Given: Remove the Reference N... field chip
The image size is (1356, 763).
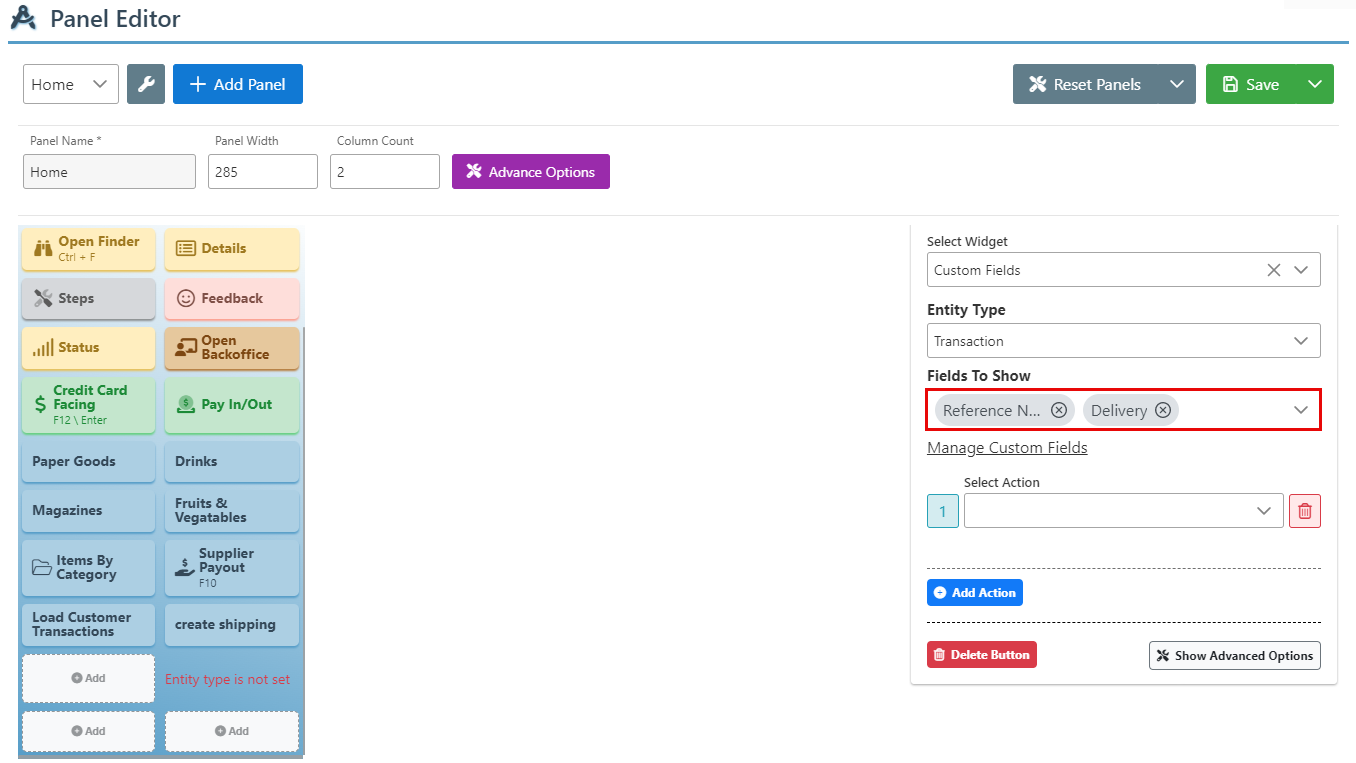Looking at the screenshot, I should 1058,410.
